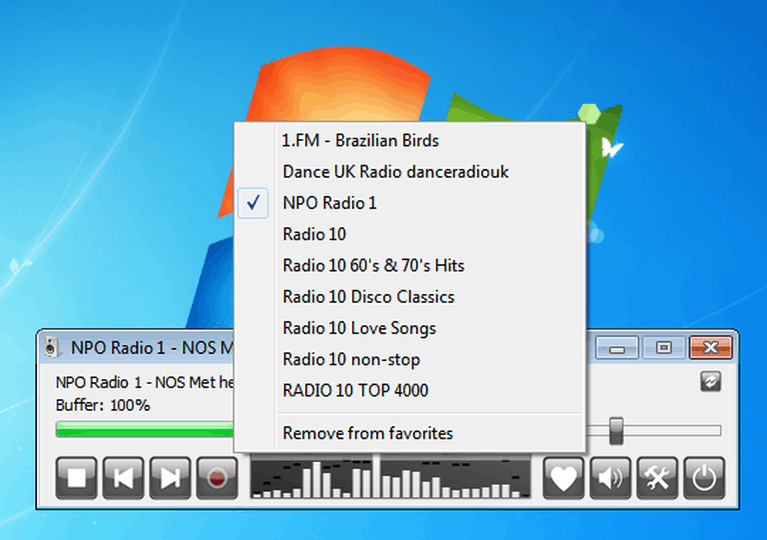Click the power button icon
Image resolution: width=767 pixels, height=540 pixels.
704,478
